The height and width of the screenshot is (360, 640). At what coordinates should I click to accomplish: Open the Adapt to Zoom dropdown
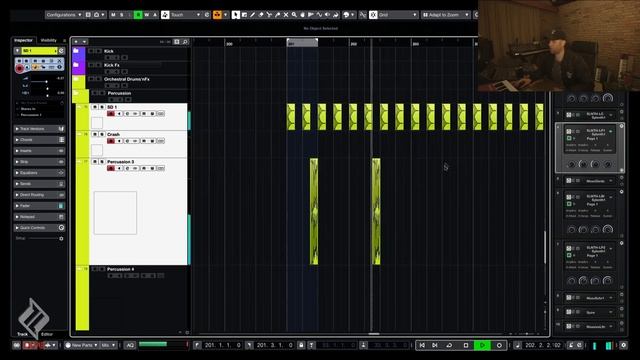pos(446,15)
